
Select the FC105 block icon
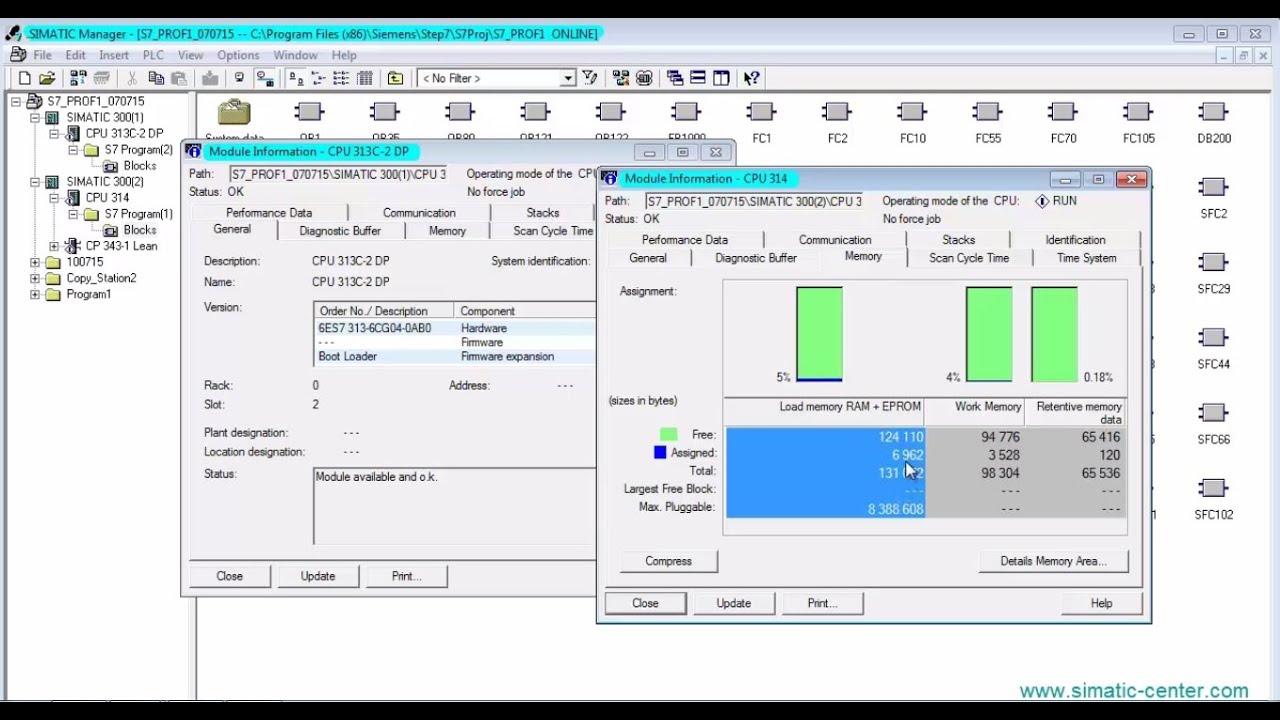(x=1138, y=112)
